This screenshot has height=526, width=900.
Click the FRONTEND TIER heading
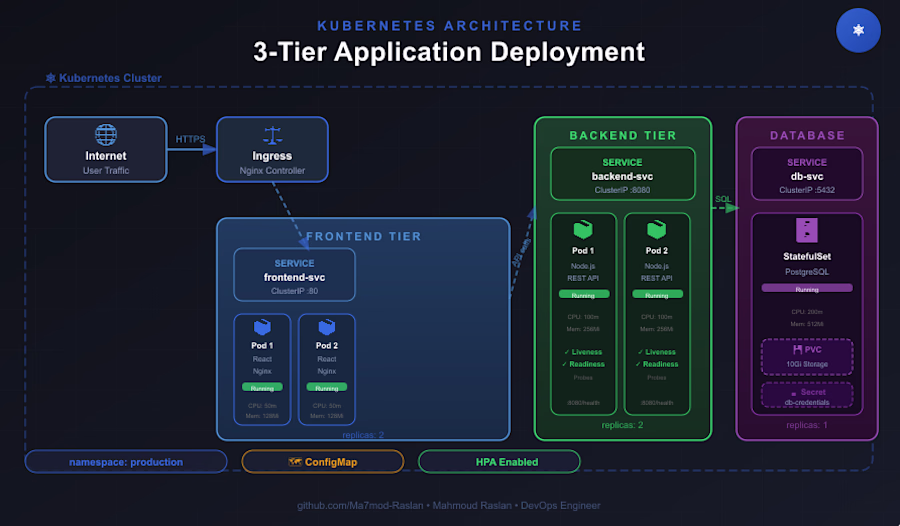363,237
